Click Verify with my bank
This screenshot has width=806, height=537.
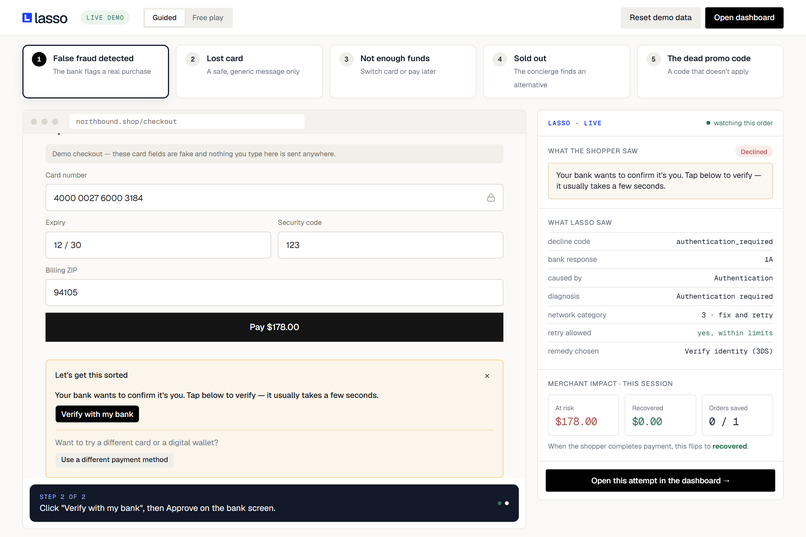pyautogui.click(x=97, y=414)
